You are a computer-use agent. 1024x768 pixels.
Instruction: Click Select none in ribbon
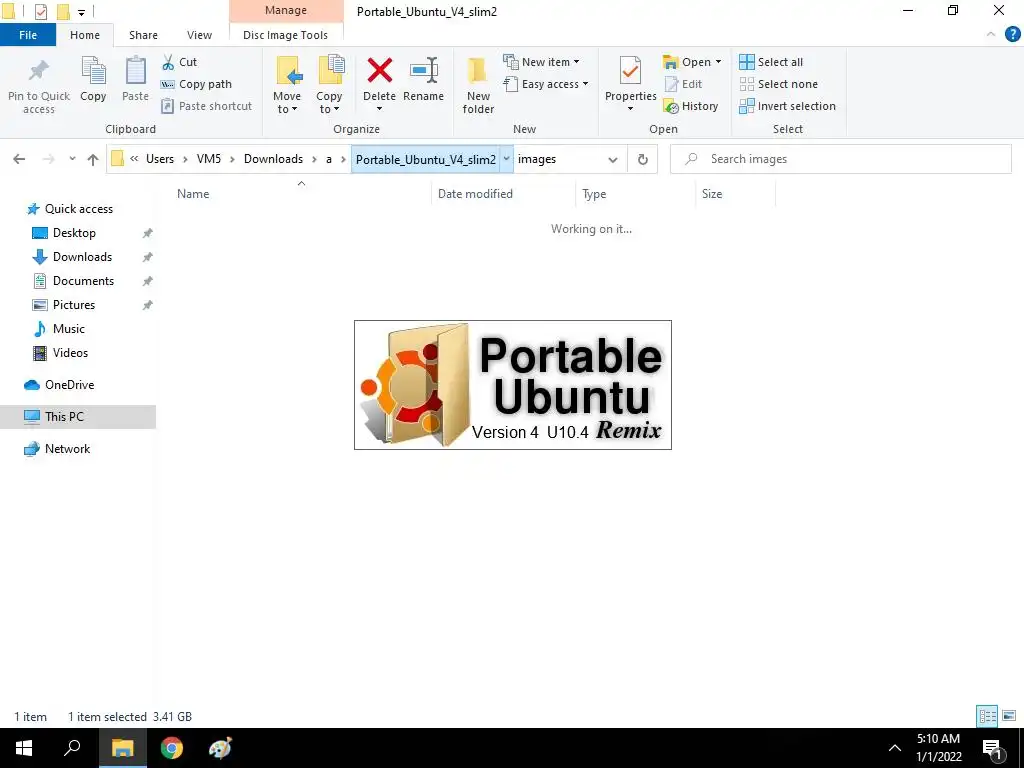tap(778, 84)
